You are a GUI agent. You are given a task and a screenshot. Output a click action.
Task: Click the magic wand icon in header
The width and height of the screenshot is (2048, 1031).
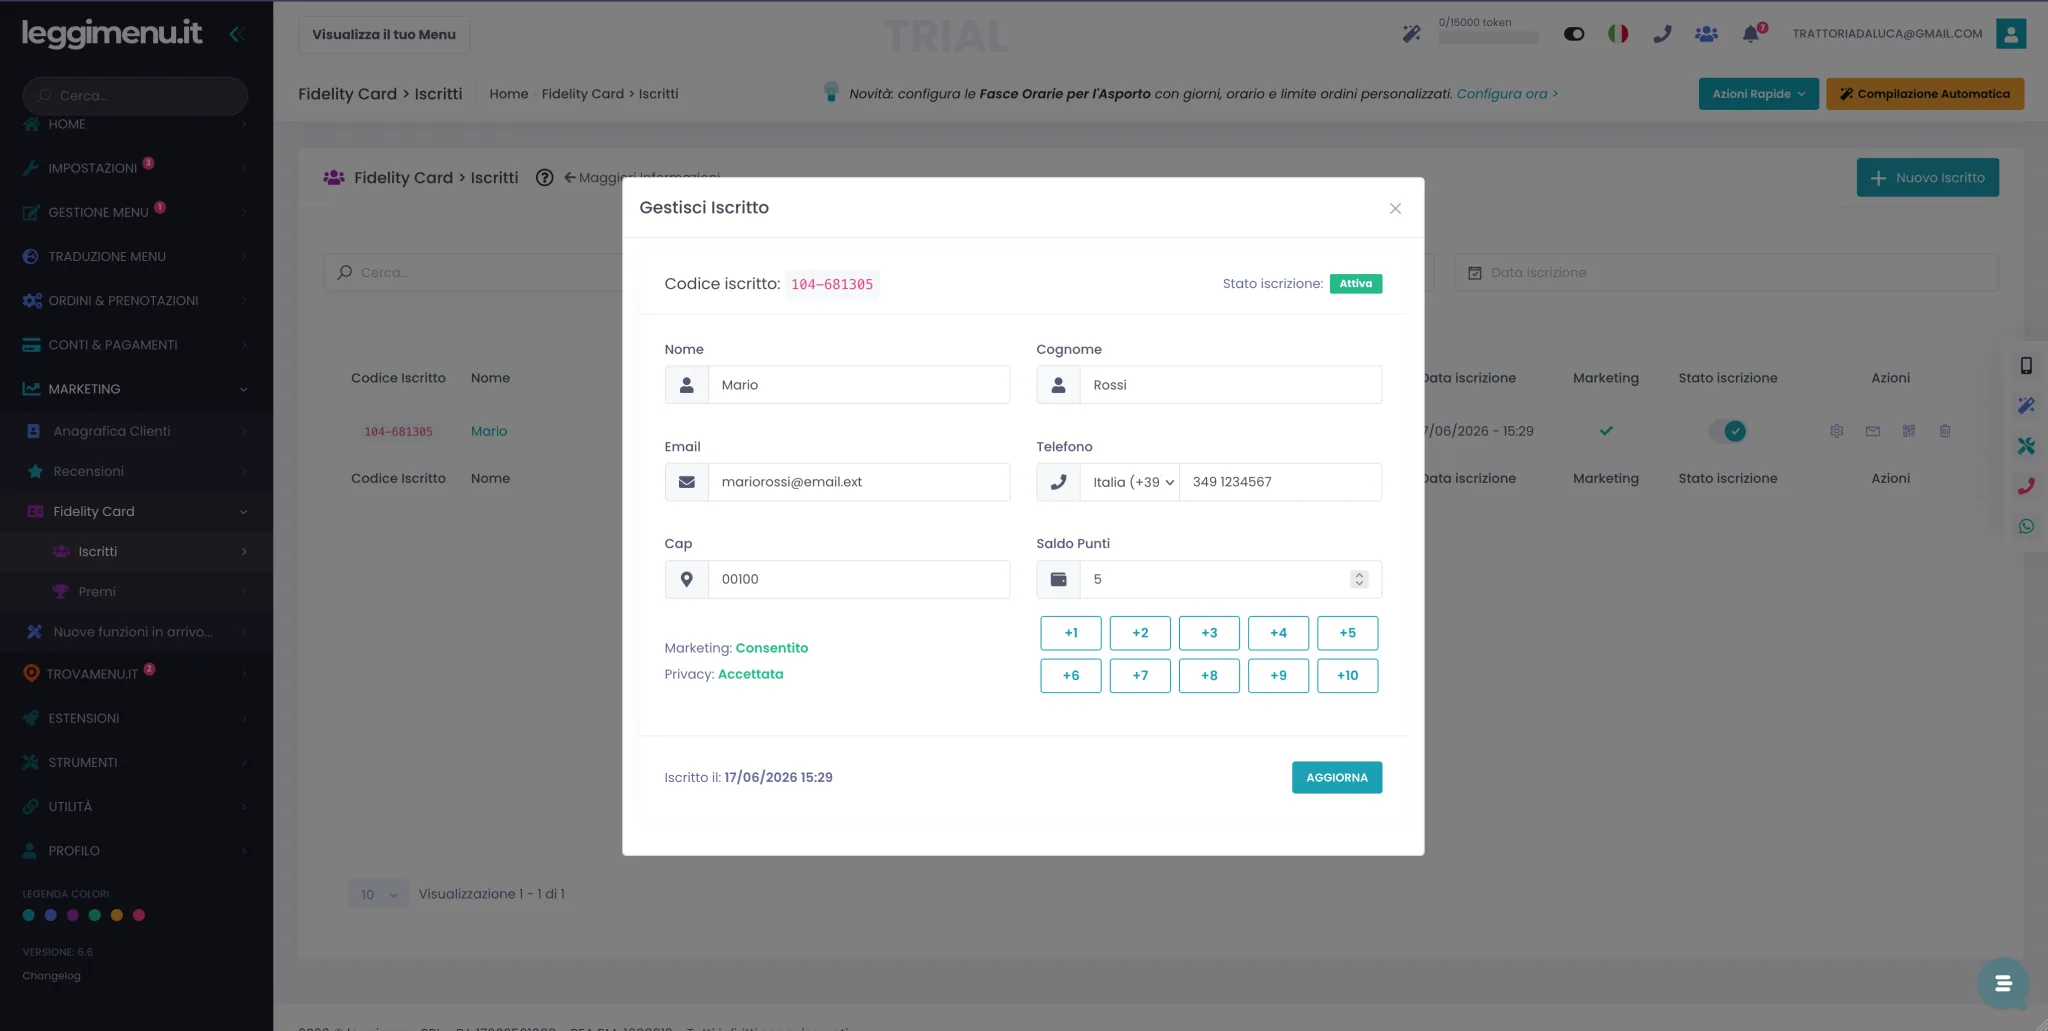(1411, 34)
